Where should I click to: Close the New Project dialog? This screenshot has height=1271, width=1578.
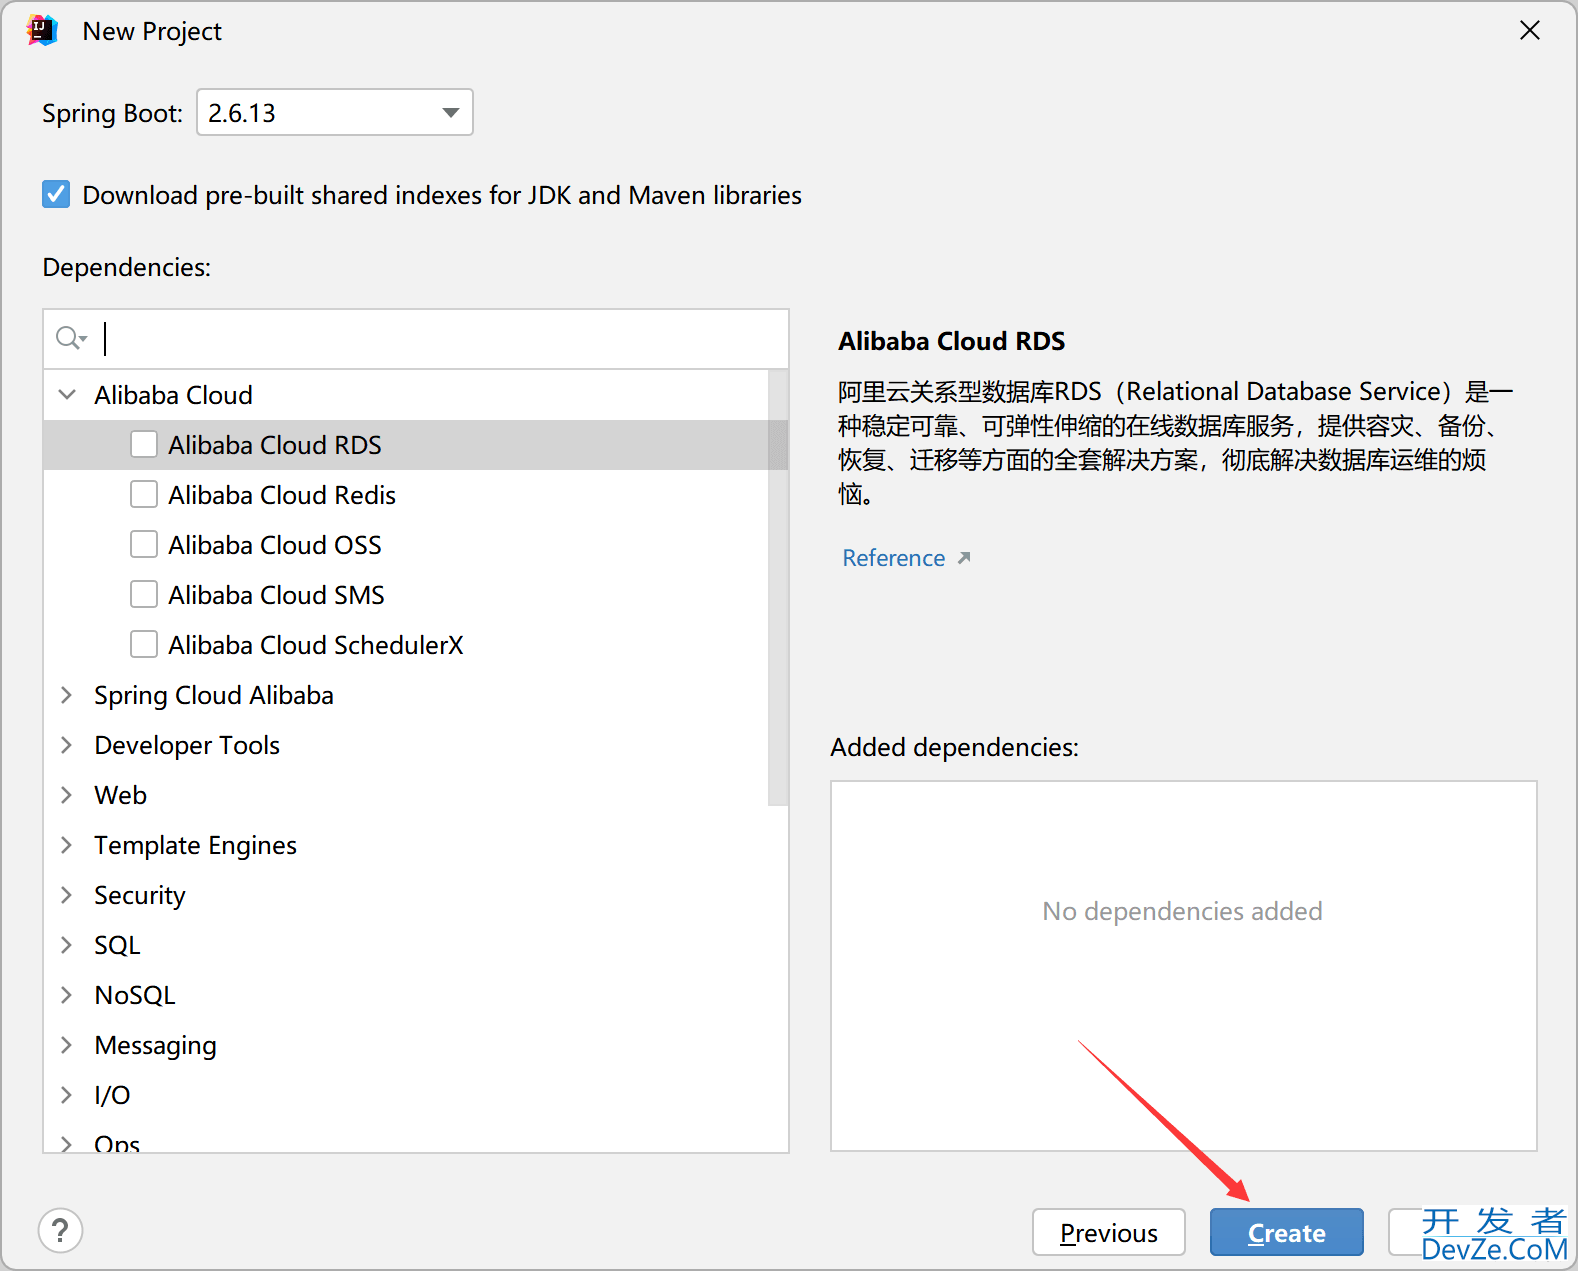[x=1529, y=31]
